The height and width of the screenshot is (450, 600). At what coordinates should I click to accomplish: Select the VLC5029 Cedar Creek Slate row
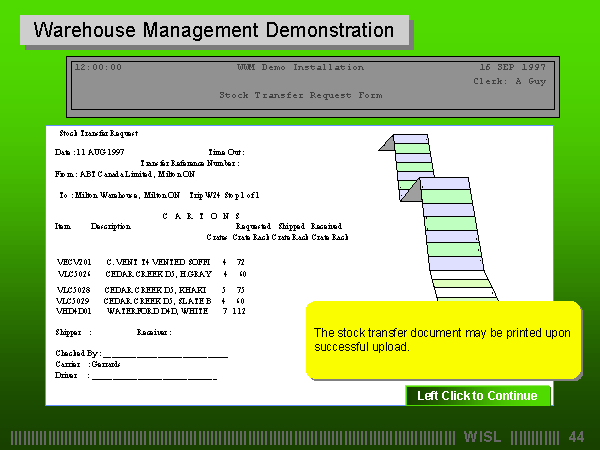click(x=150, y=300)
